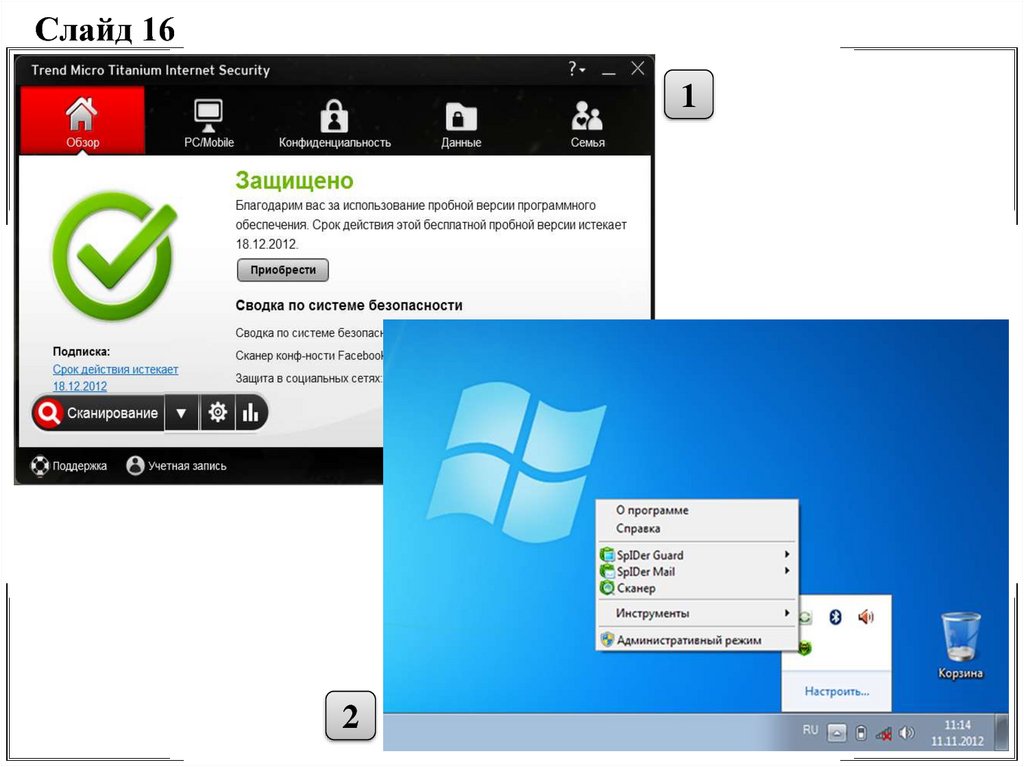Open the Корзина recycle bin icon
This screenshot has height=767, width=1024.
coord(960,647)
